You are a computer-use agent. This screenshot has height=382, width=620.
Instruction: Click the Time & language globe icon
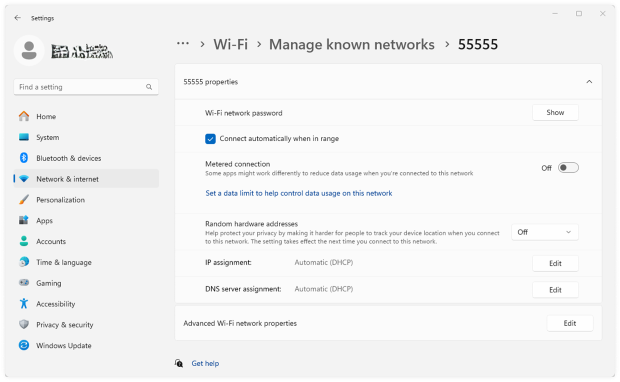pos(24,262)
